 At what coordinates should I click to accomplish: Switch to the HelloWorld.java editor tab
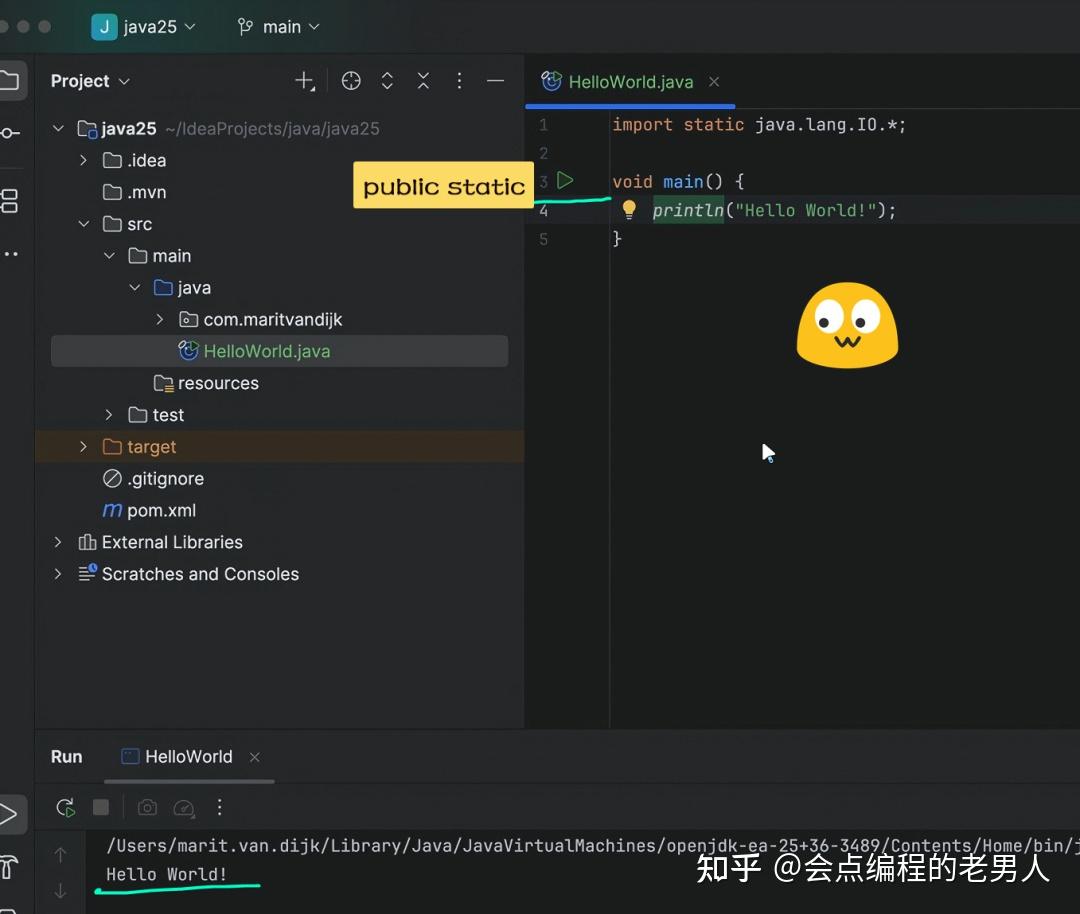tap(630, 82)
